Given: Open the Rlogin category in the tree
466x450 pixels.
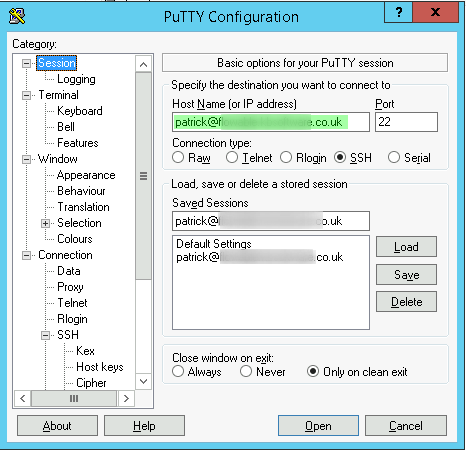Looking at the screenshot, I should pos(72,319).
